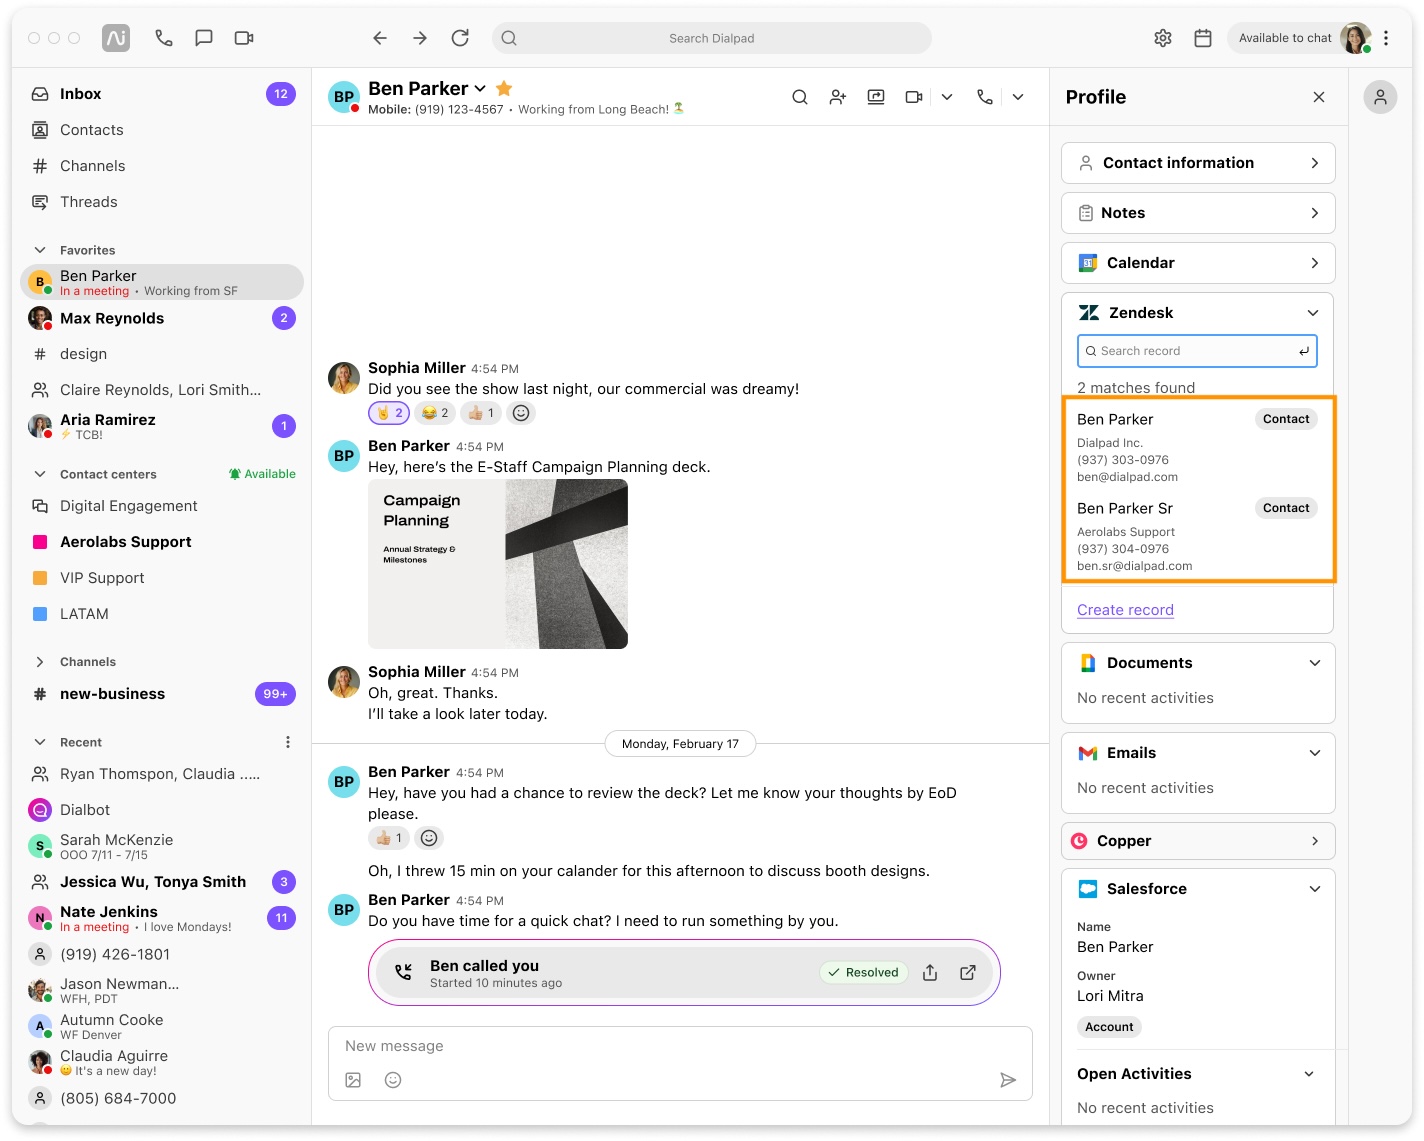Open the Inbox menu item
This screenshot has width=1424, height=1141.
coord(160,94)
